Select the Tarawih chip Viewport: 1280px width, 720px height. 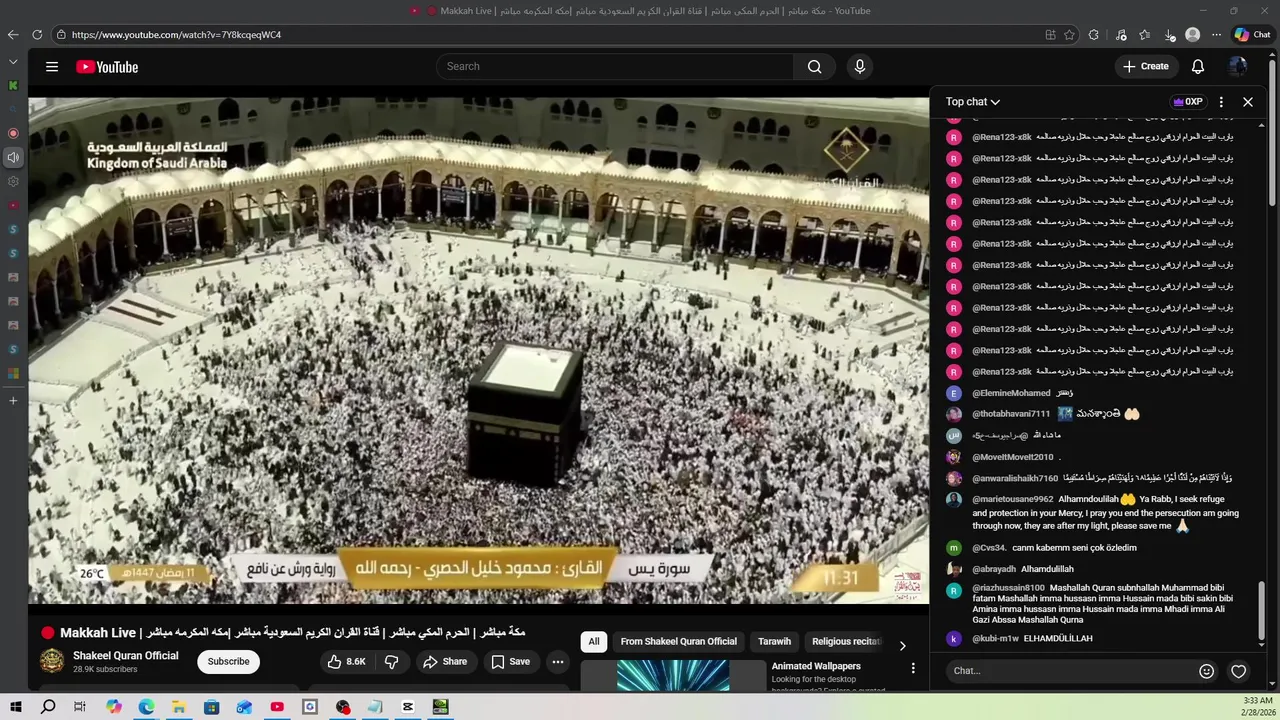click(x=774, y=642)
